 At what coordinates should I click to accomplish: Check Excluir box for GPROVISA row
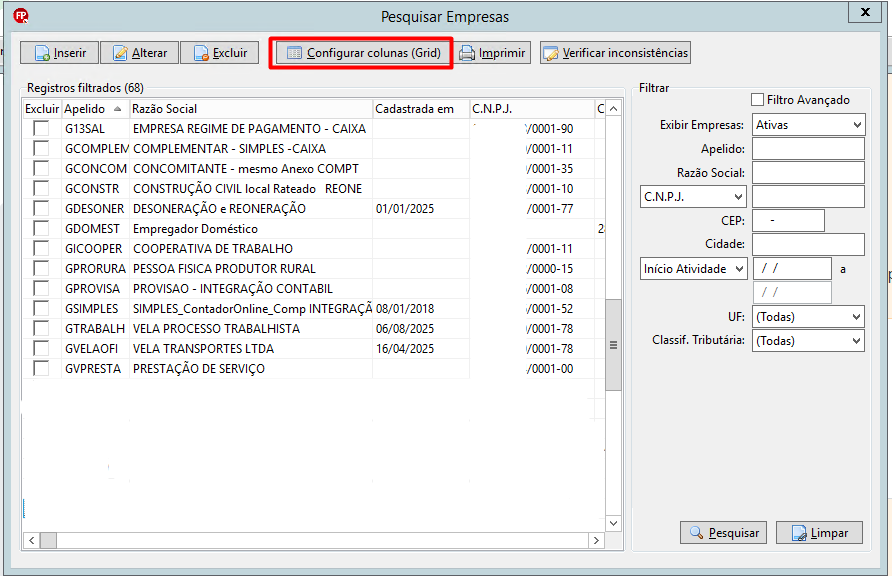[x=41, y=288]
